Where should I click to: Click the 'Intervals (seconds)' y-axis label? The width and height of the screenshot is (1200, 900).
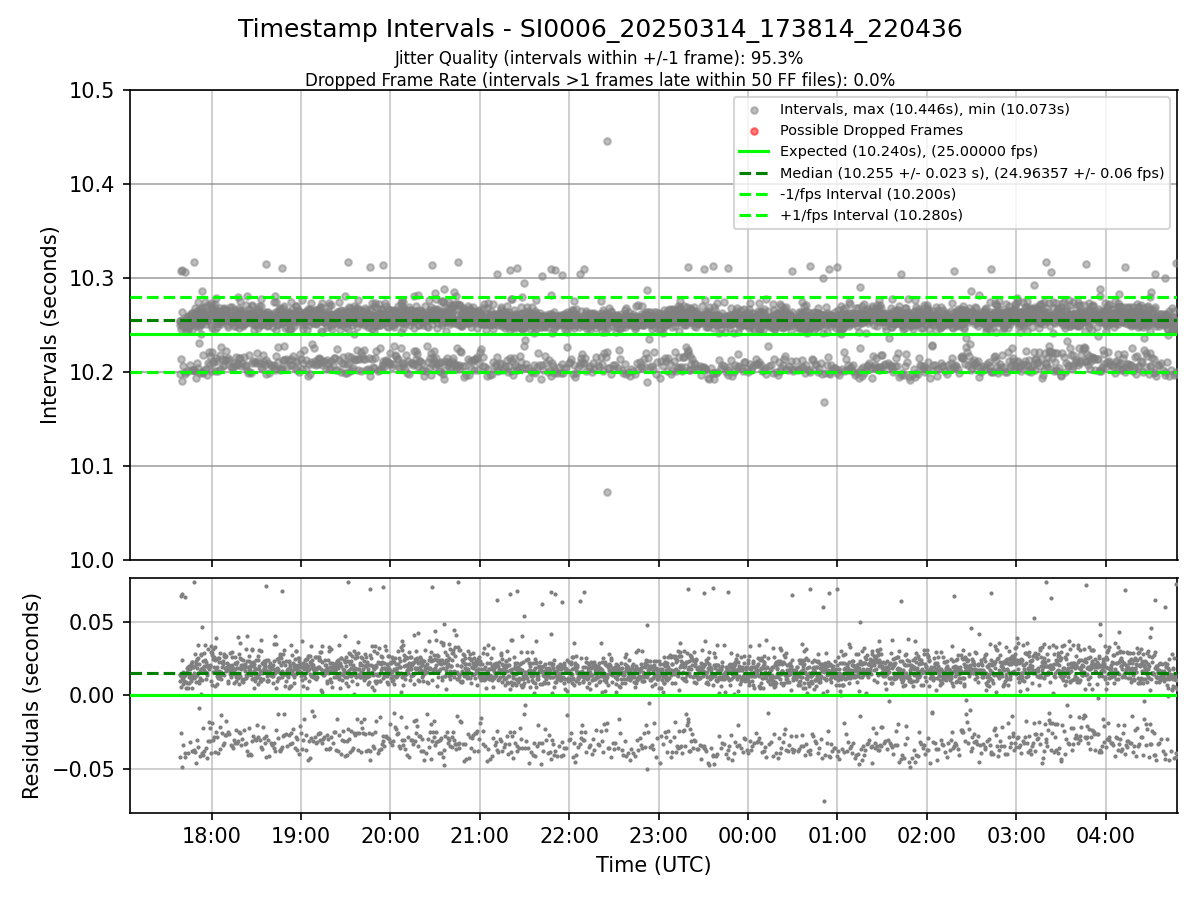coord(50,325)
